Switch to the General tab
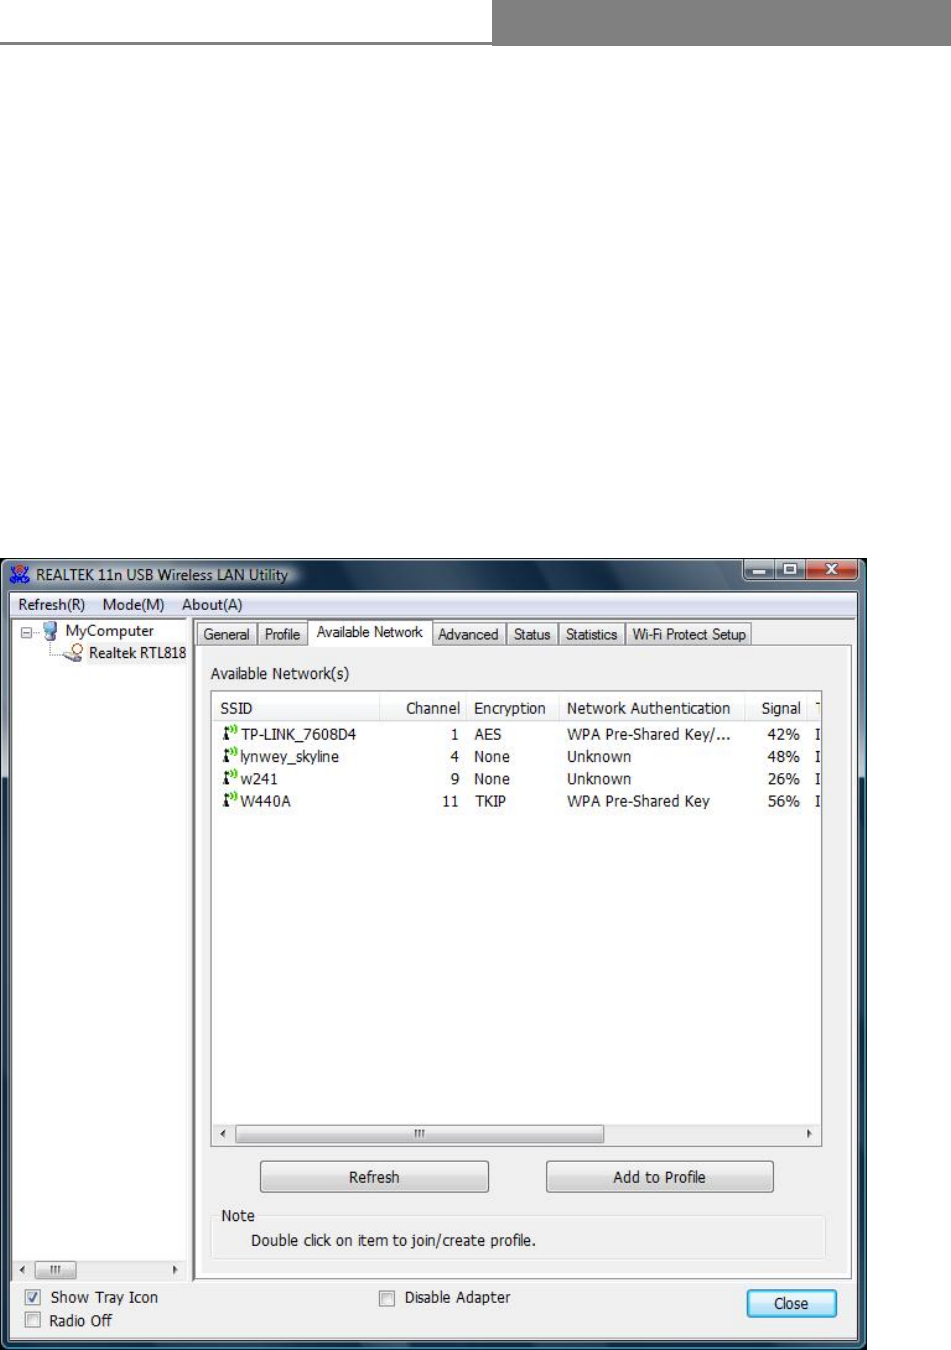 pyautogui.click(x=227, y=634)
